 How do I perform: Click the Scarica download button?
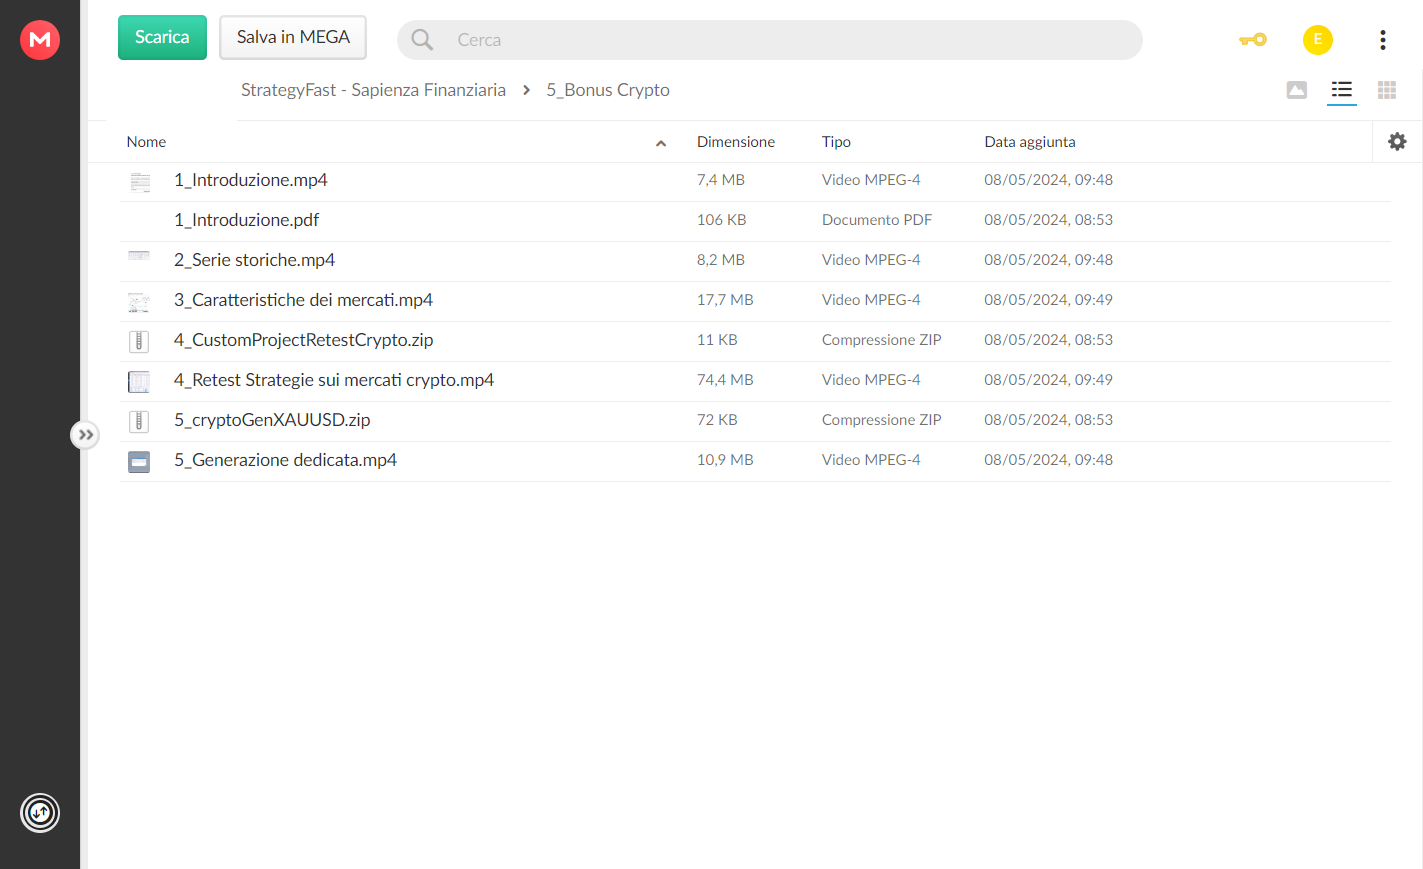(x=162, y=37)
